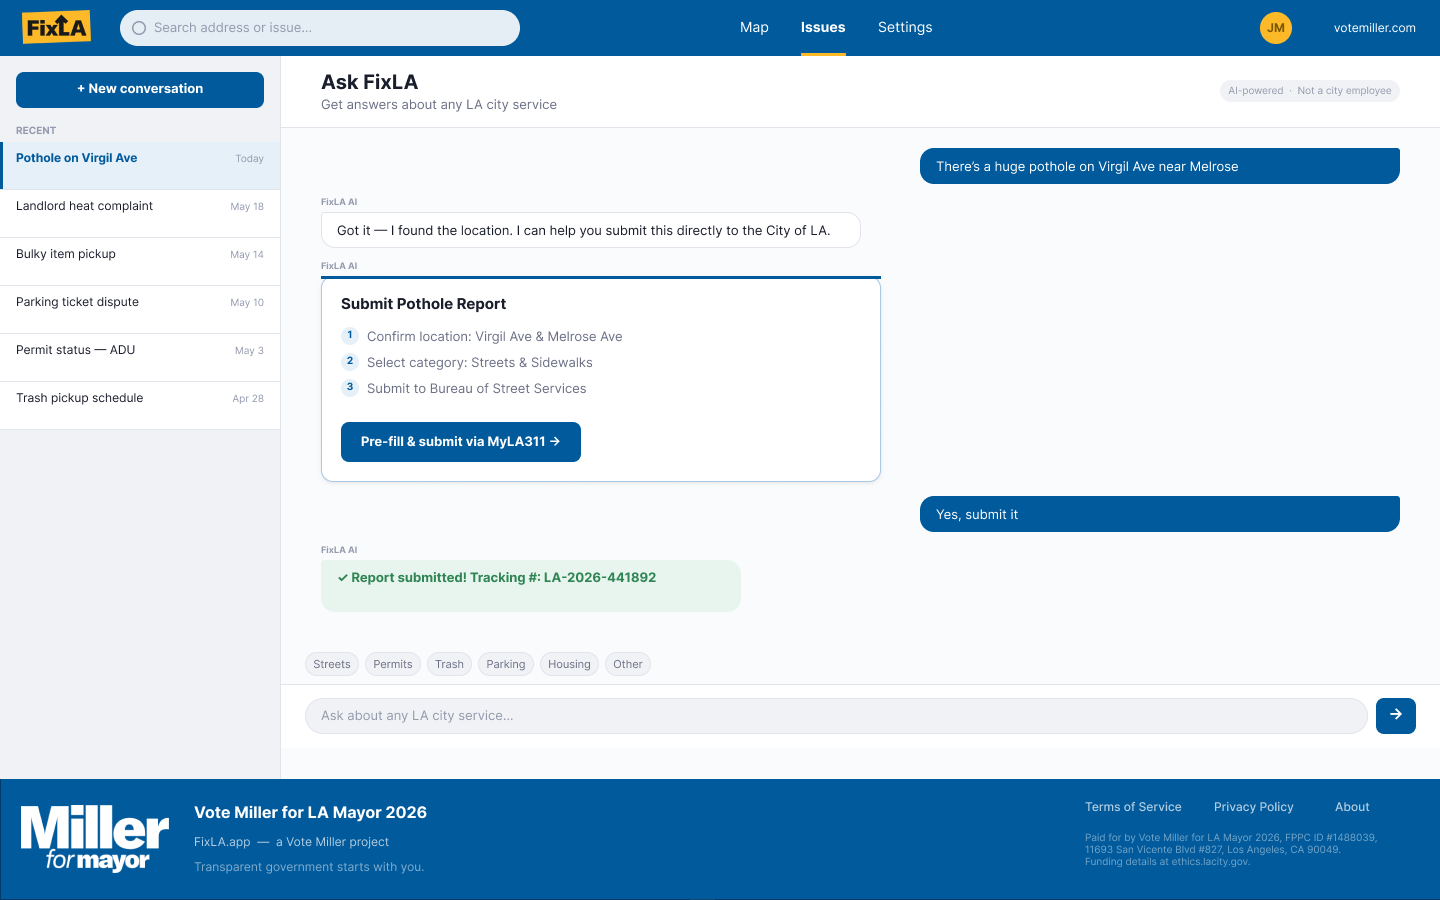1440x900 pixels.
Task: Click the FixLA logo
Action: 57,27
